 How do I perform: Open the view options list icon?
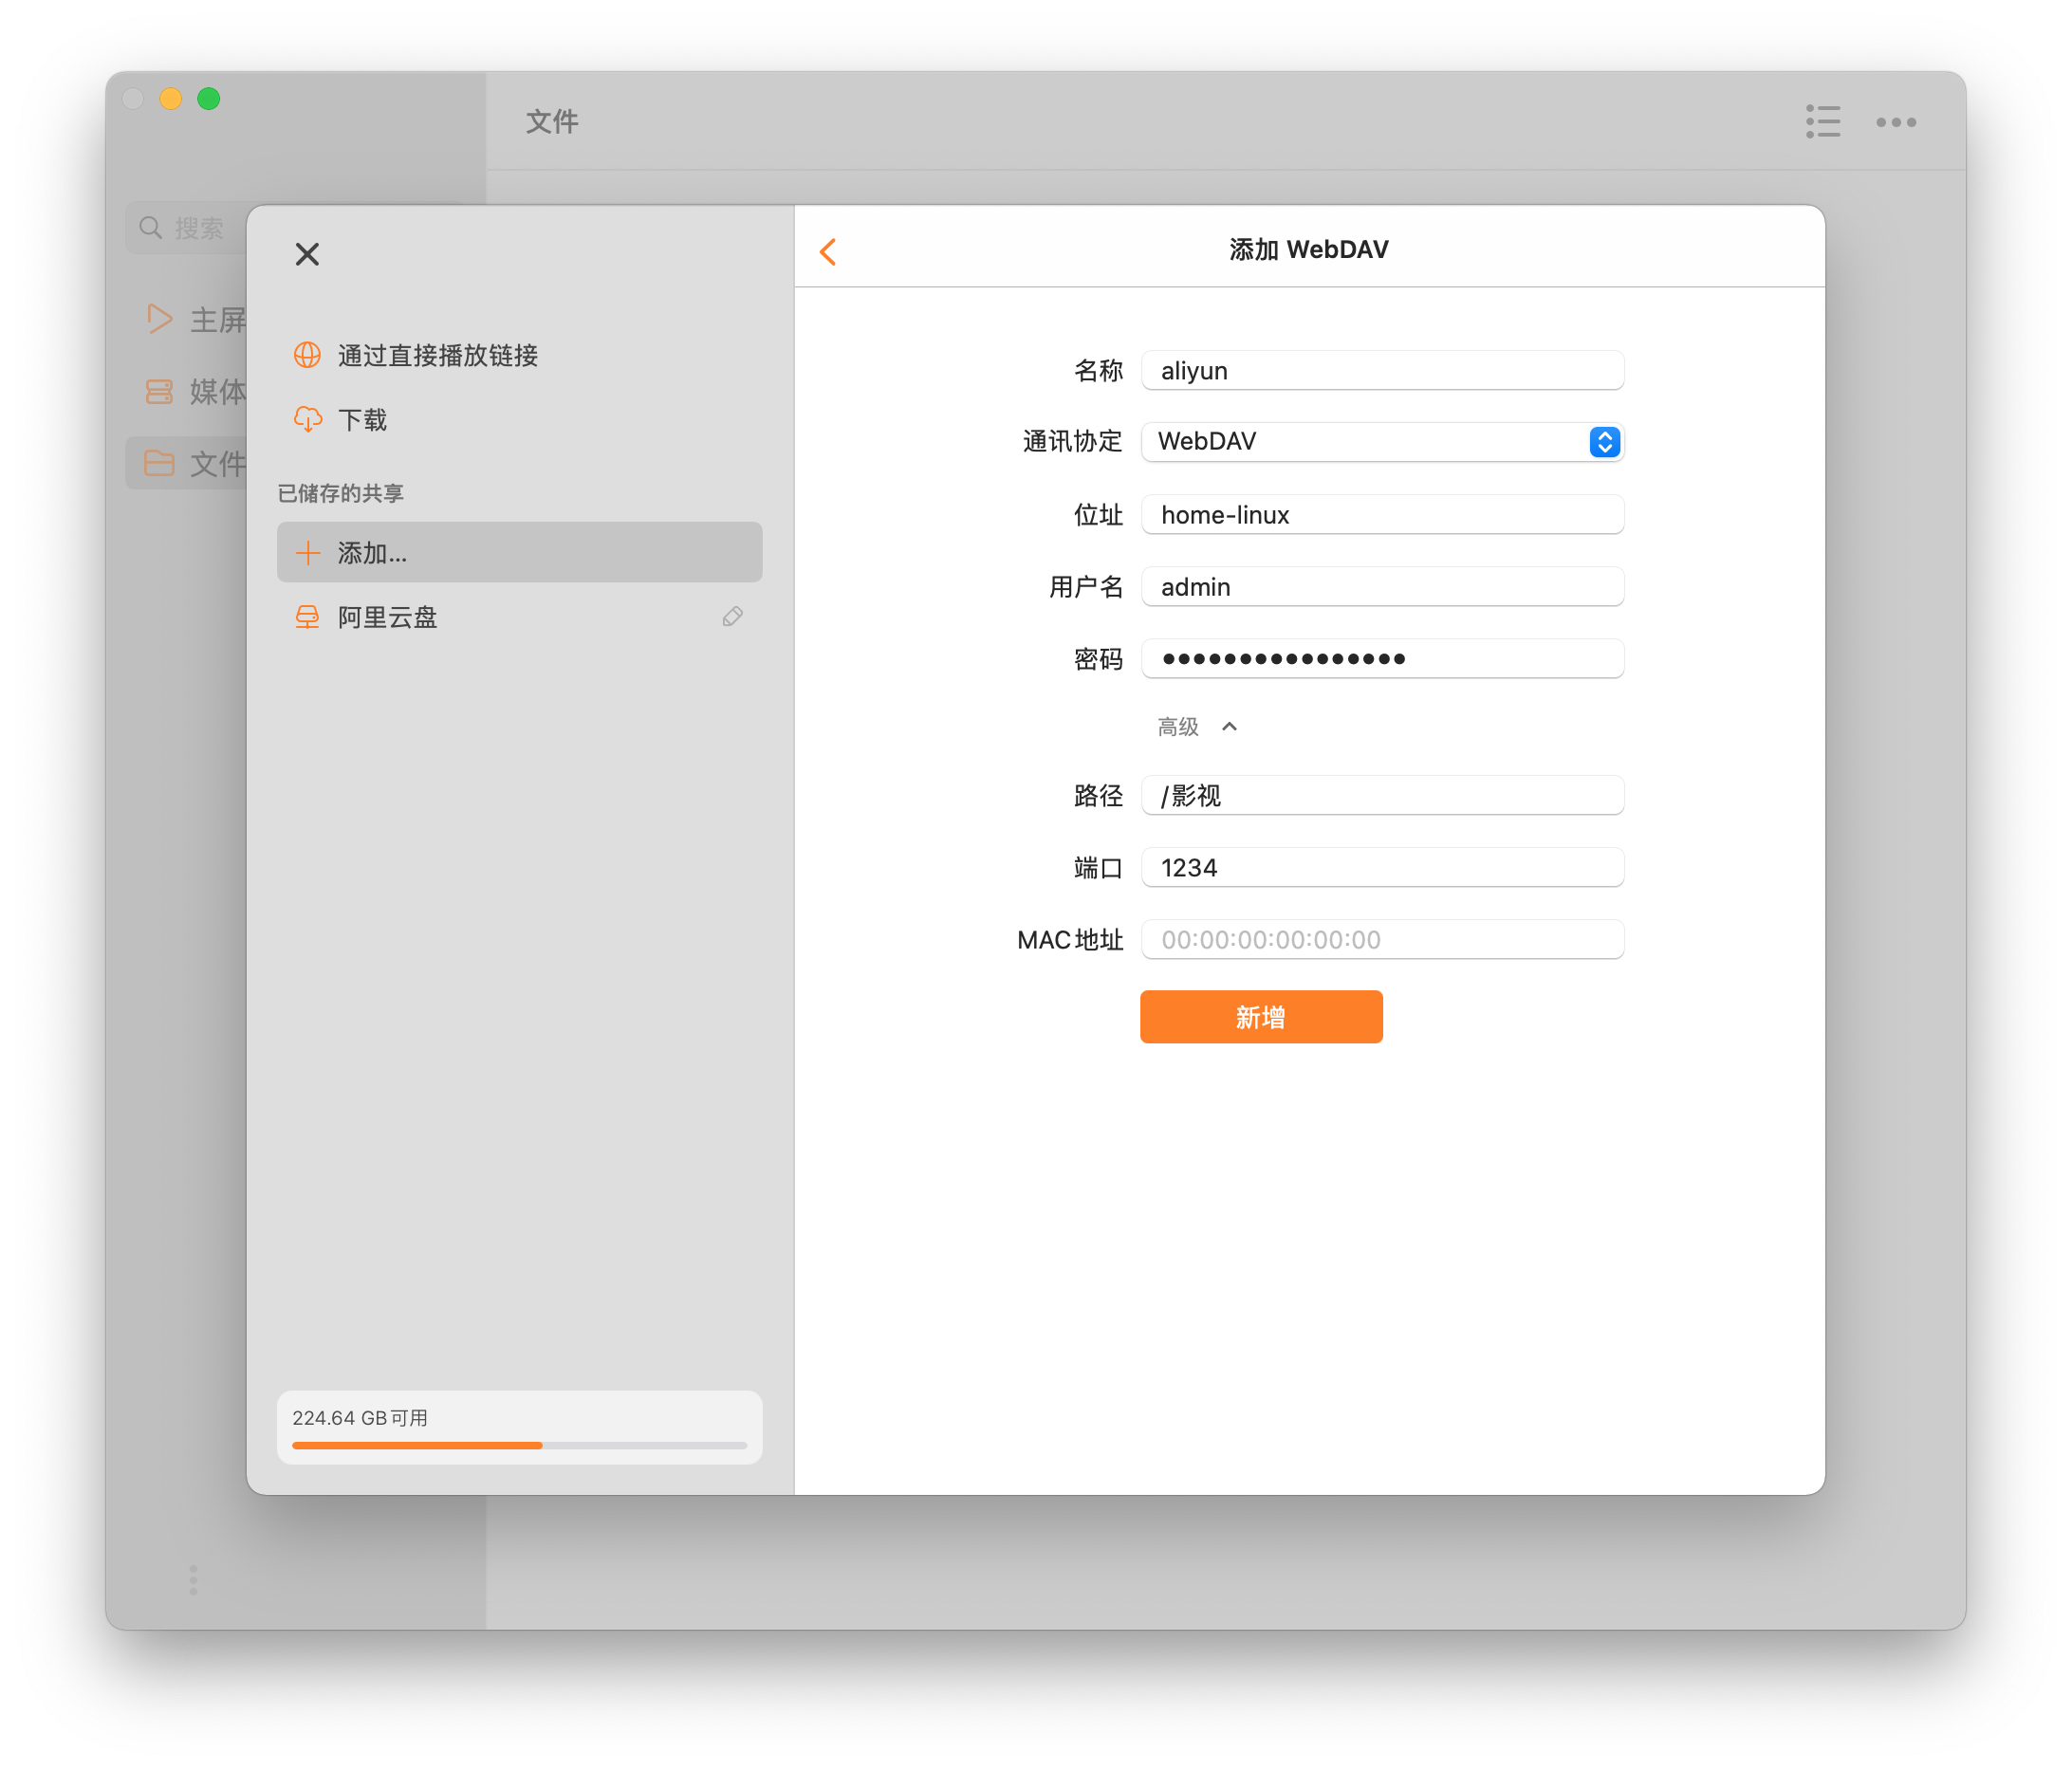click(x=1822, y=122)
